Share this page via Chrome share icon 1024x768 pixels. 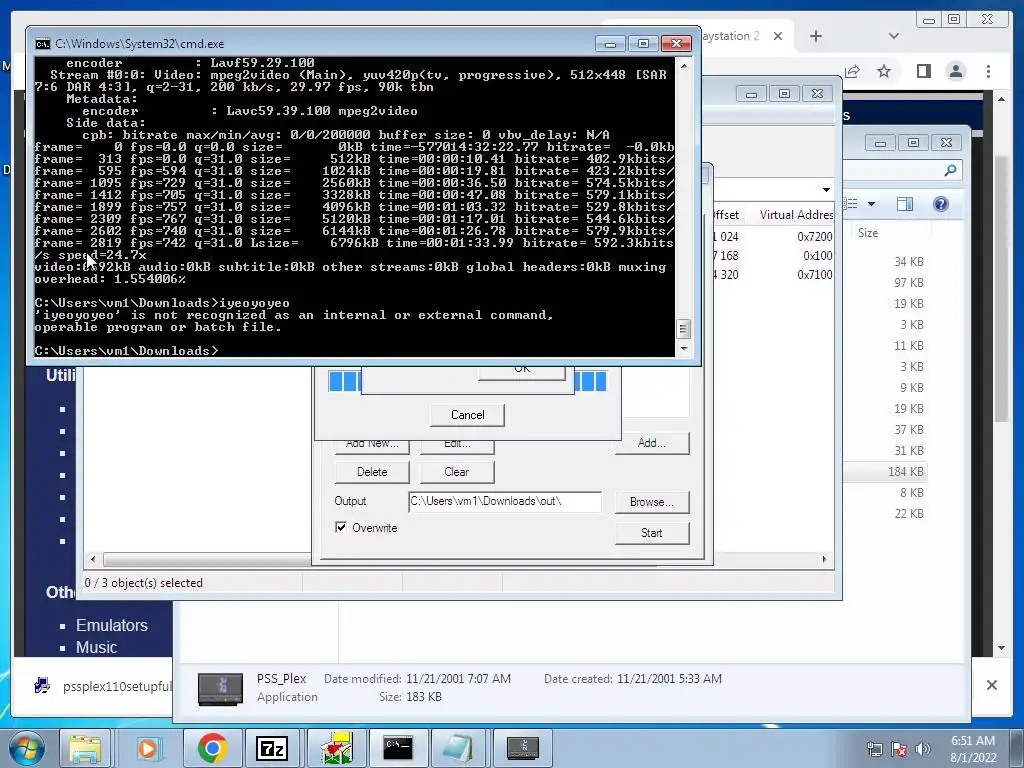tap(852, 71)
